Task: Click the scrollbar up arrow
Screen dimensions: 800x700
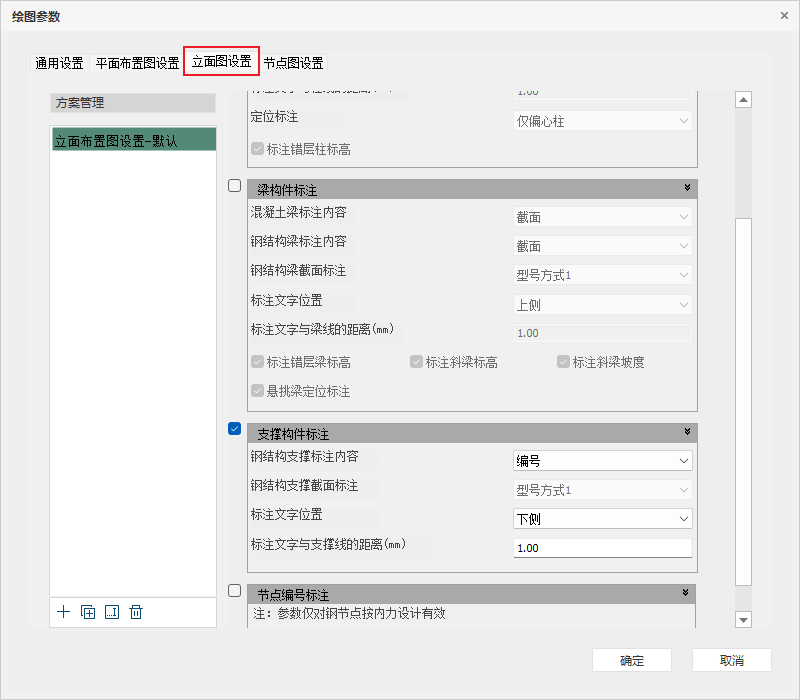Action: (x=743, y=100)
